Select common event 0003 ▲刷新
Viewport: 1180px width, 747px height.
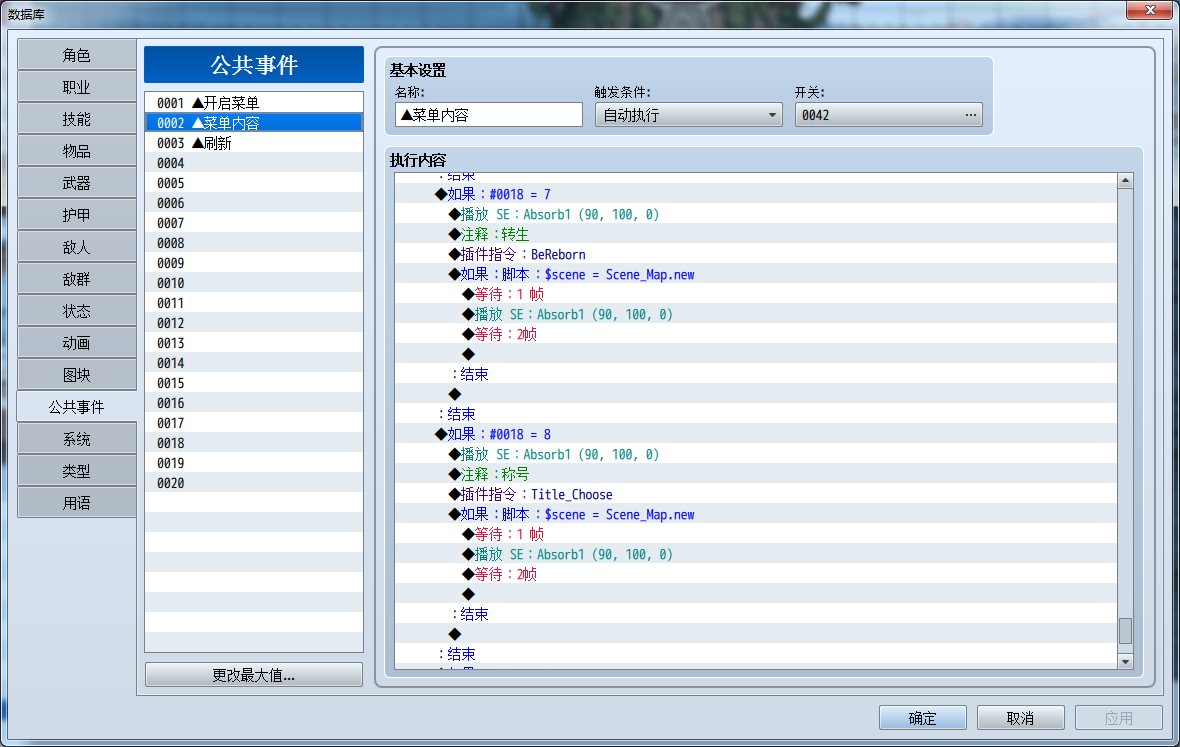pyautogui.click(x=254, y=143)
